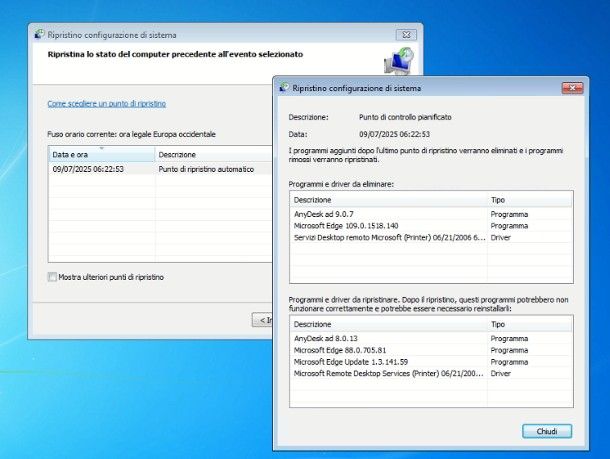Sort by 'Data e ora' column header
This screenshot has width=610, height=459.
102,154
